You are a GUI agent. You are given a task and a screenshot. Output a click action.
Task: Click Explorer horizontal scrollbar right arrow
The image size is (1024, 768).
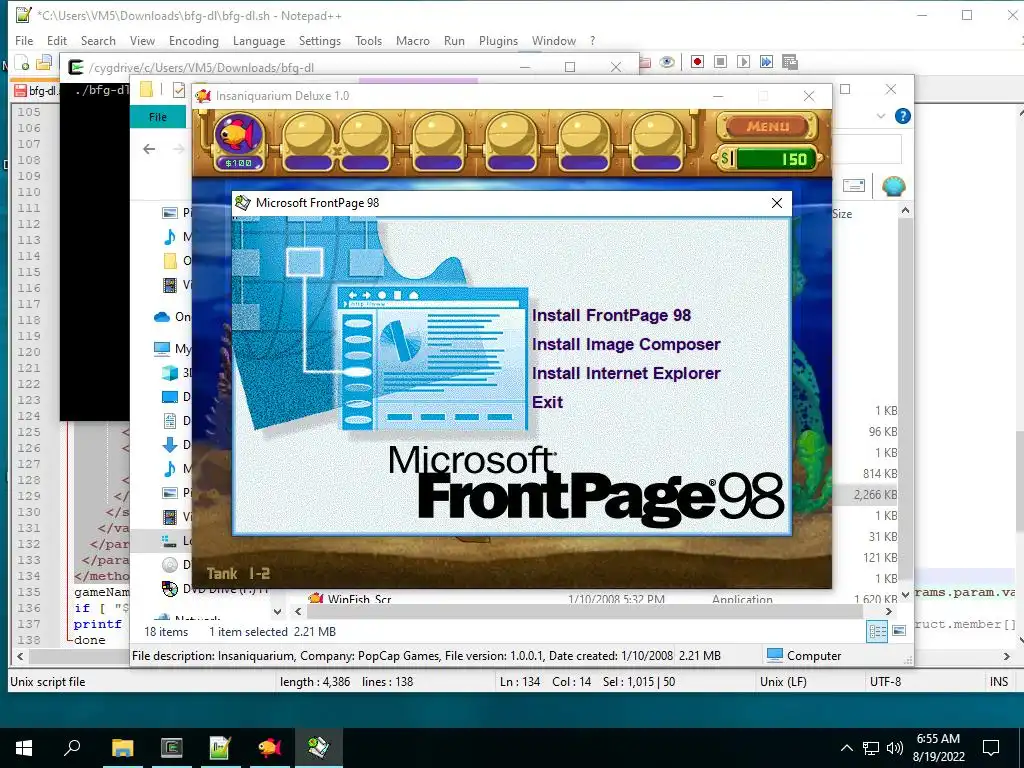point(888,611)
